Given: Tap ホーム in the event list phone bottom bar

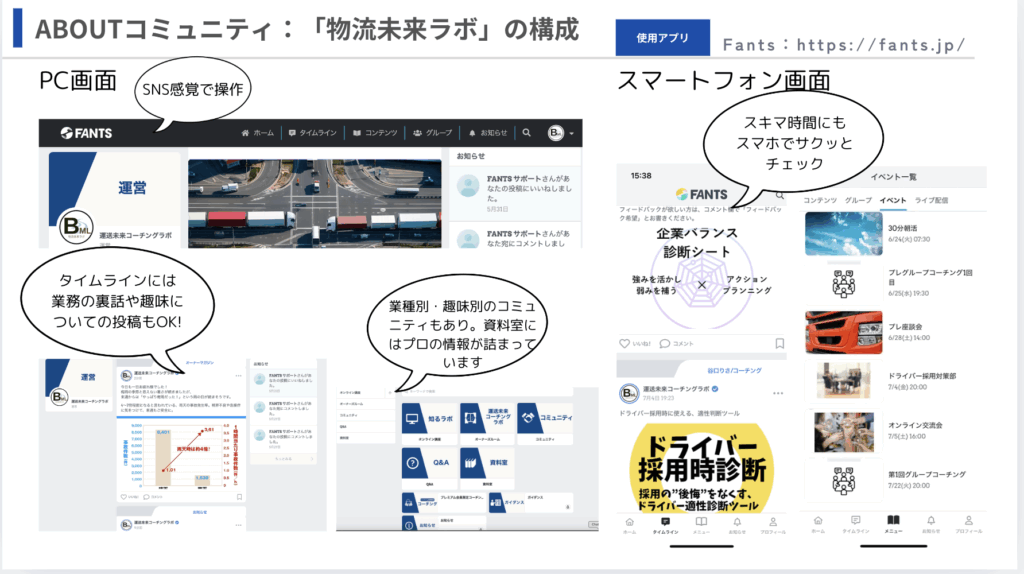Looking at the screenshot, I should coord(818,525).
